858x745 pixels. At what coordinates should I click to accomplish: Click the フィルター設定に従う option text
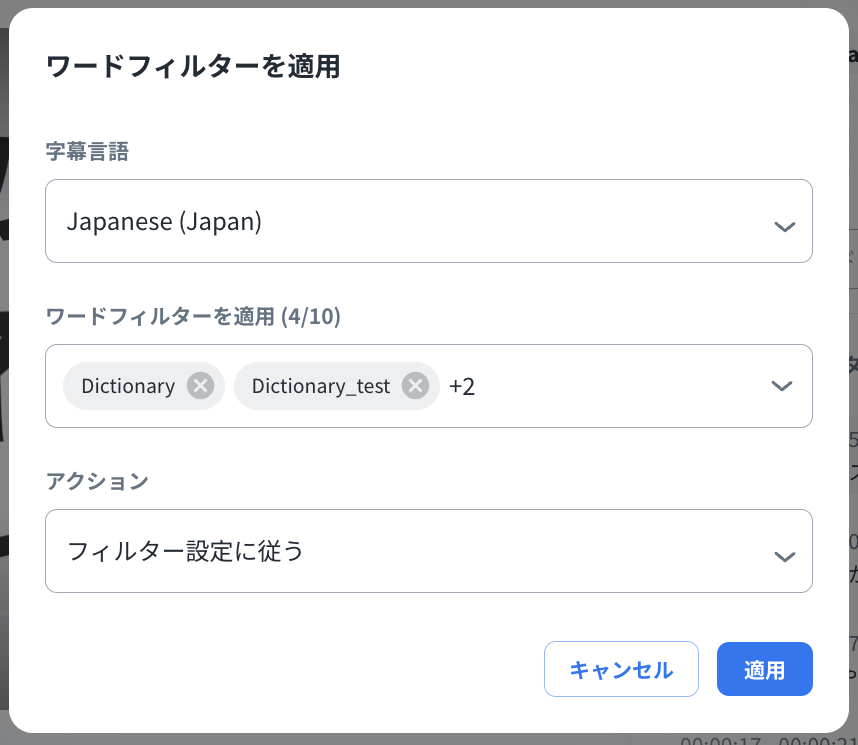pyautogui.click(x=185, y=551)
